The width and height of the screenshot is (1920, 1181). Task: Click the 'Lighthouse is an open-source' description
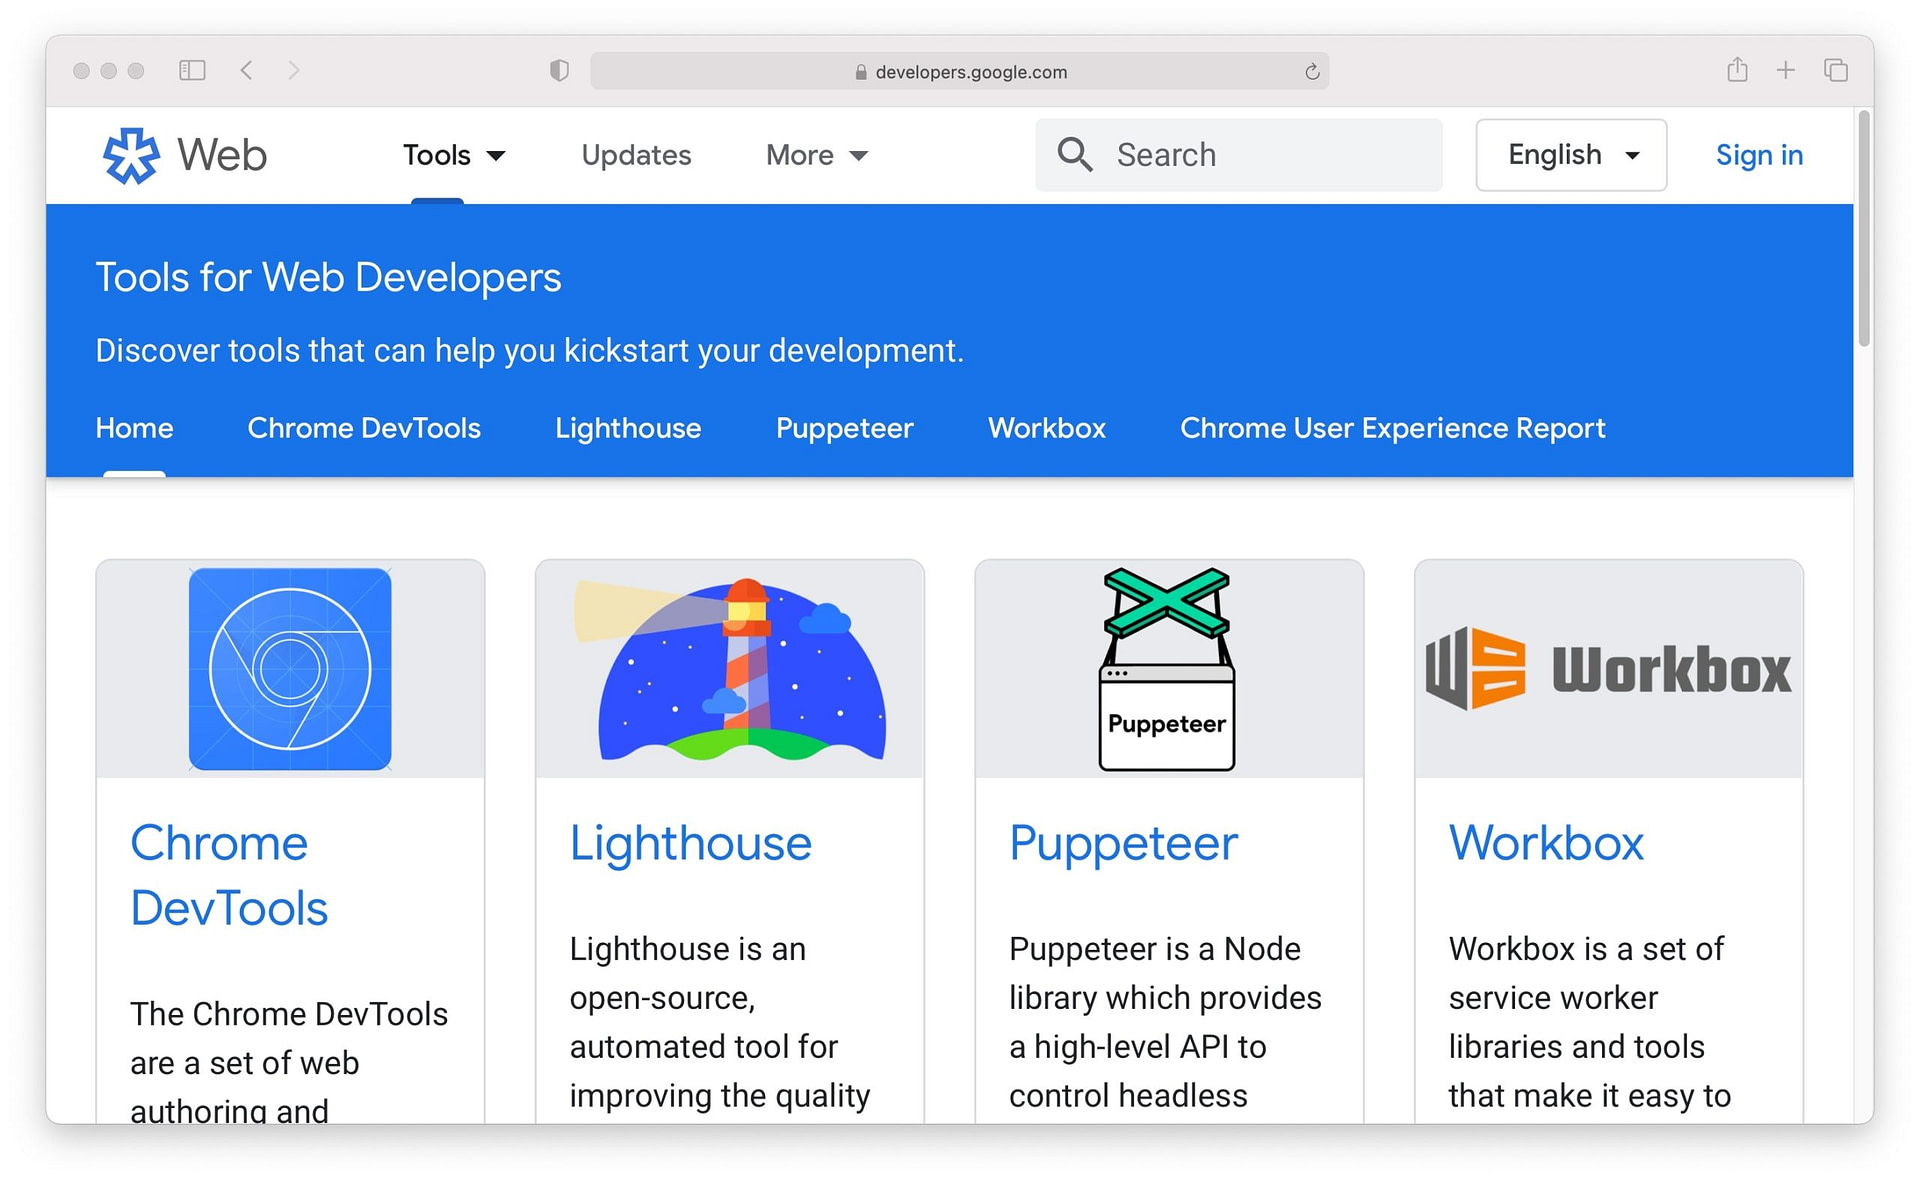(719, 1022)
